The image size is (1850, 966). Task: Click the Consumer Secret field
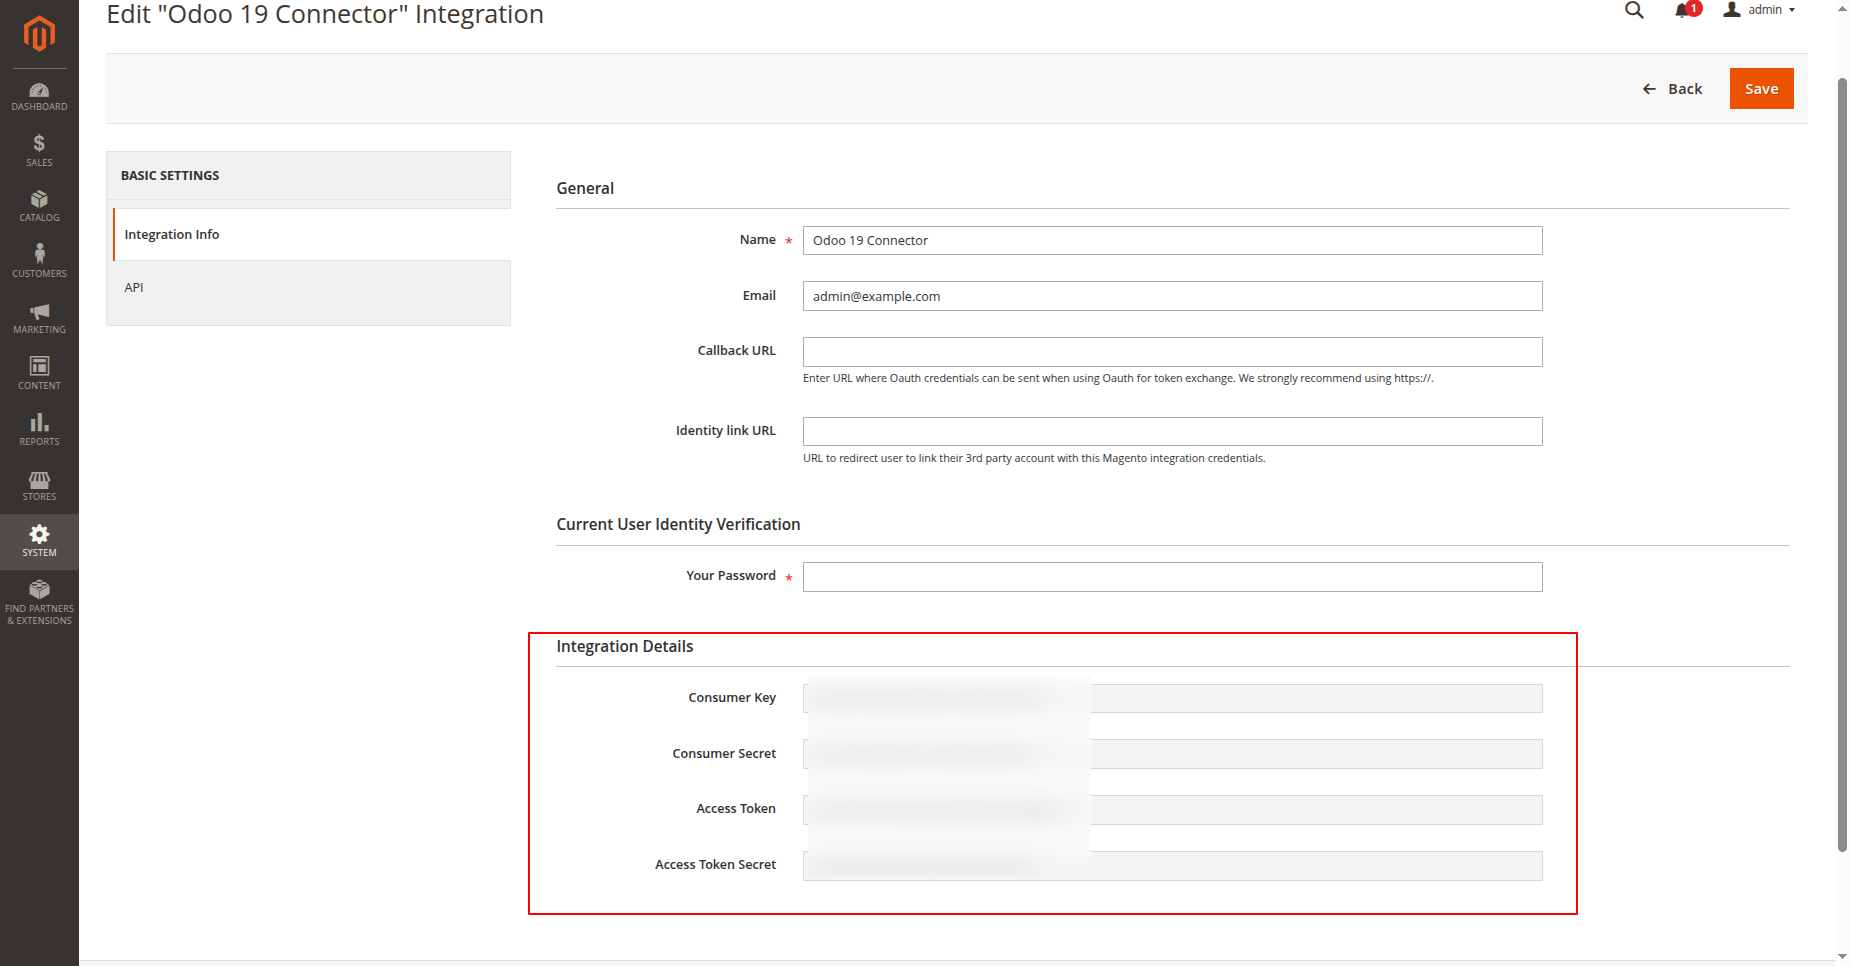1172,754
